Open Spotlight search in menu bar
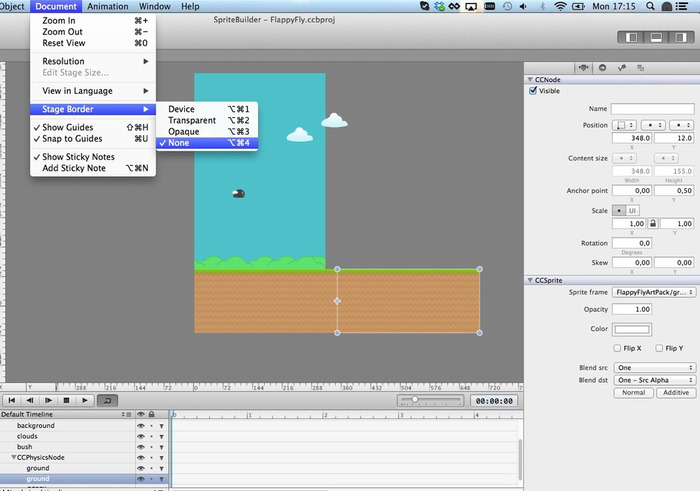 point(650,6)
